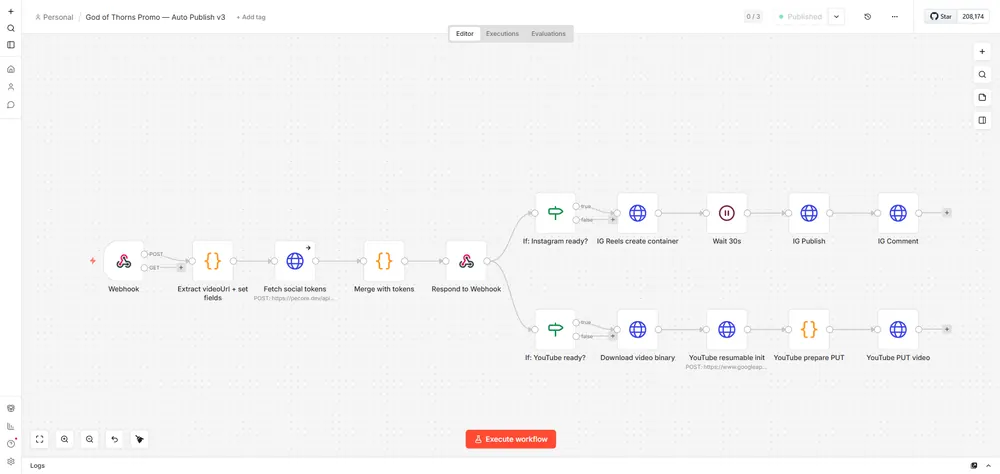This screenshot has width=1000, height=474.
Task: Select the YouTube prepare PUT node
Action: click(809, 329)
